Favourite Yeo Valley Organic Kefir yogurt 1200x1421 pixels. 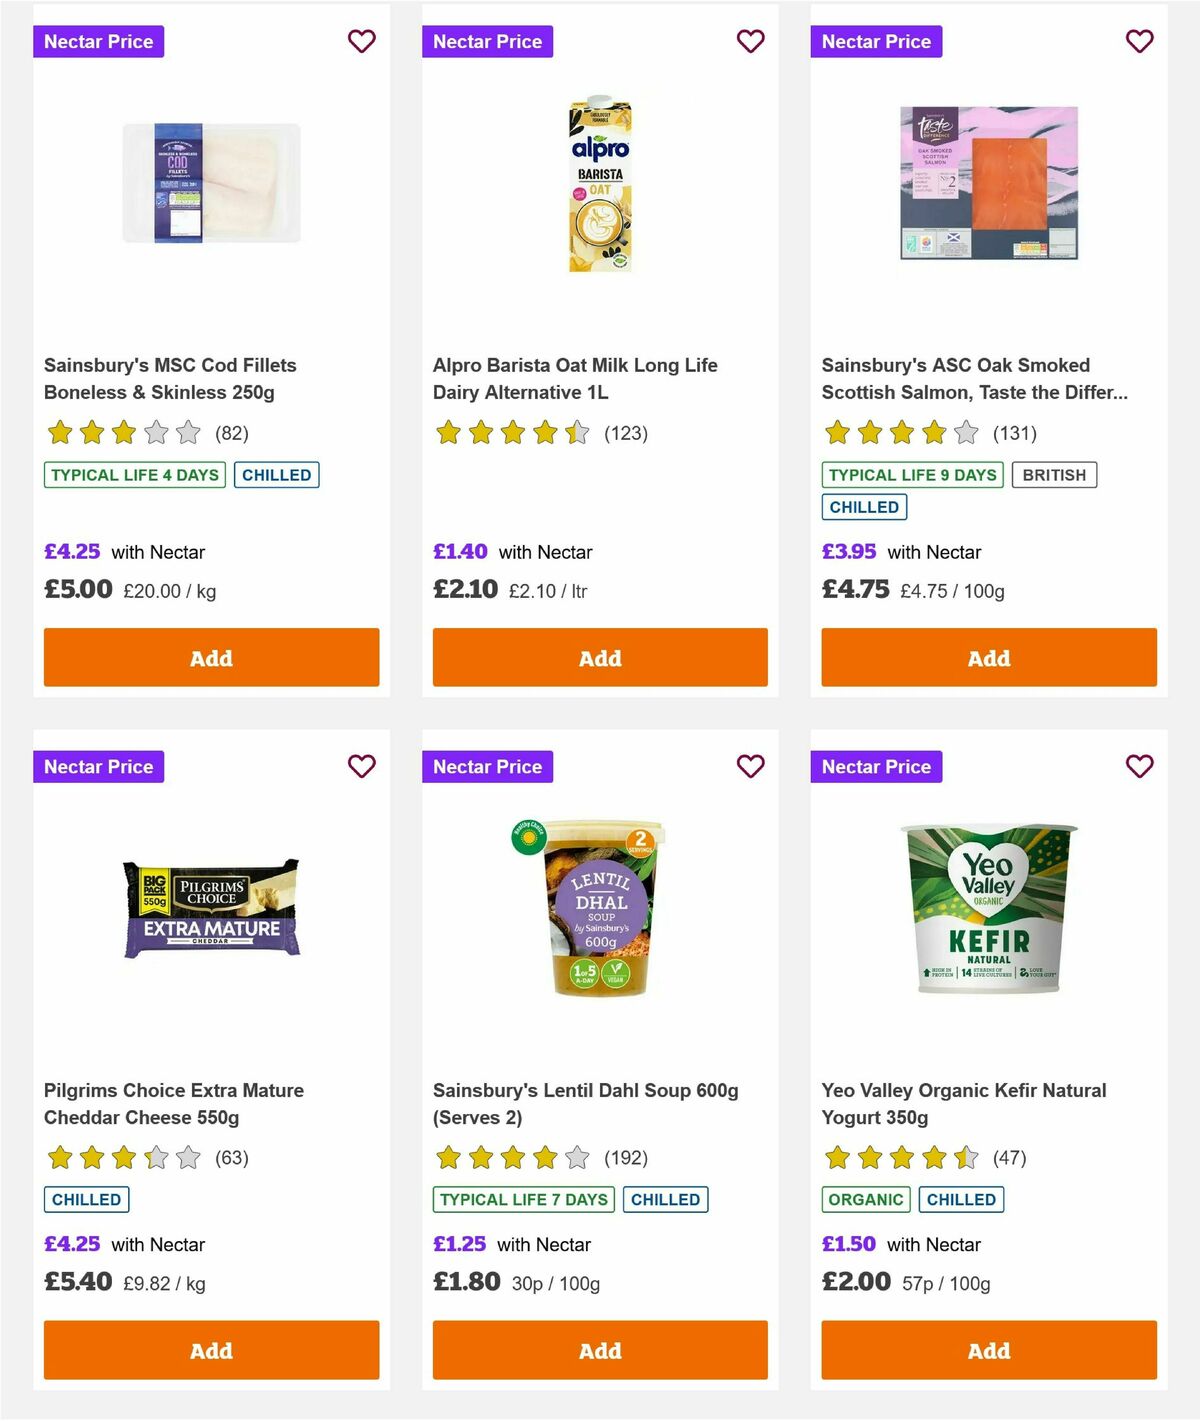(x=1139, y=766)
